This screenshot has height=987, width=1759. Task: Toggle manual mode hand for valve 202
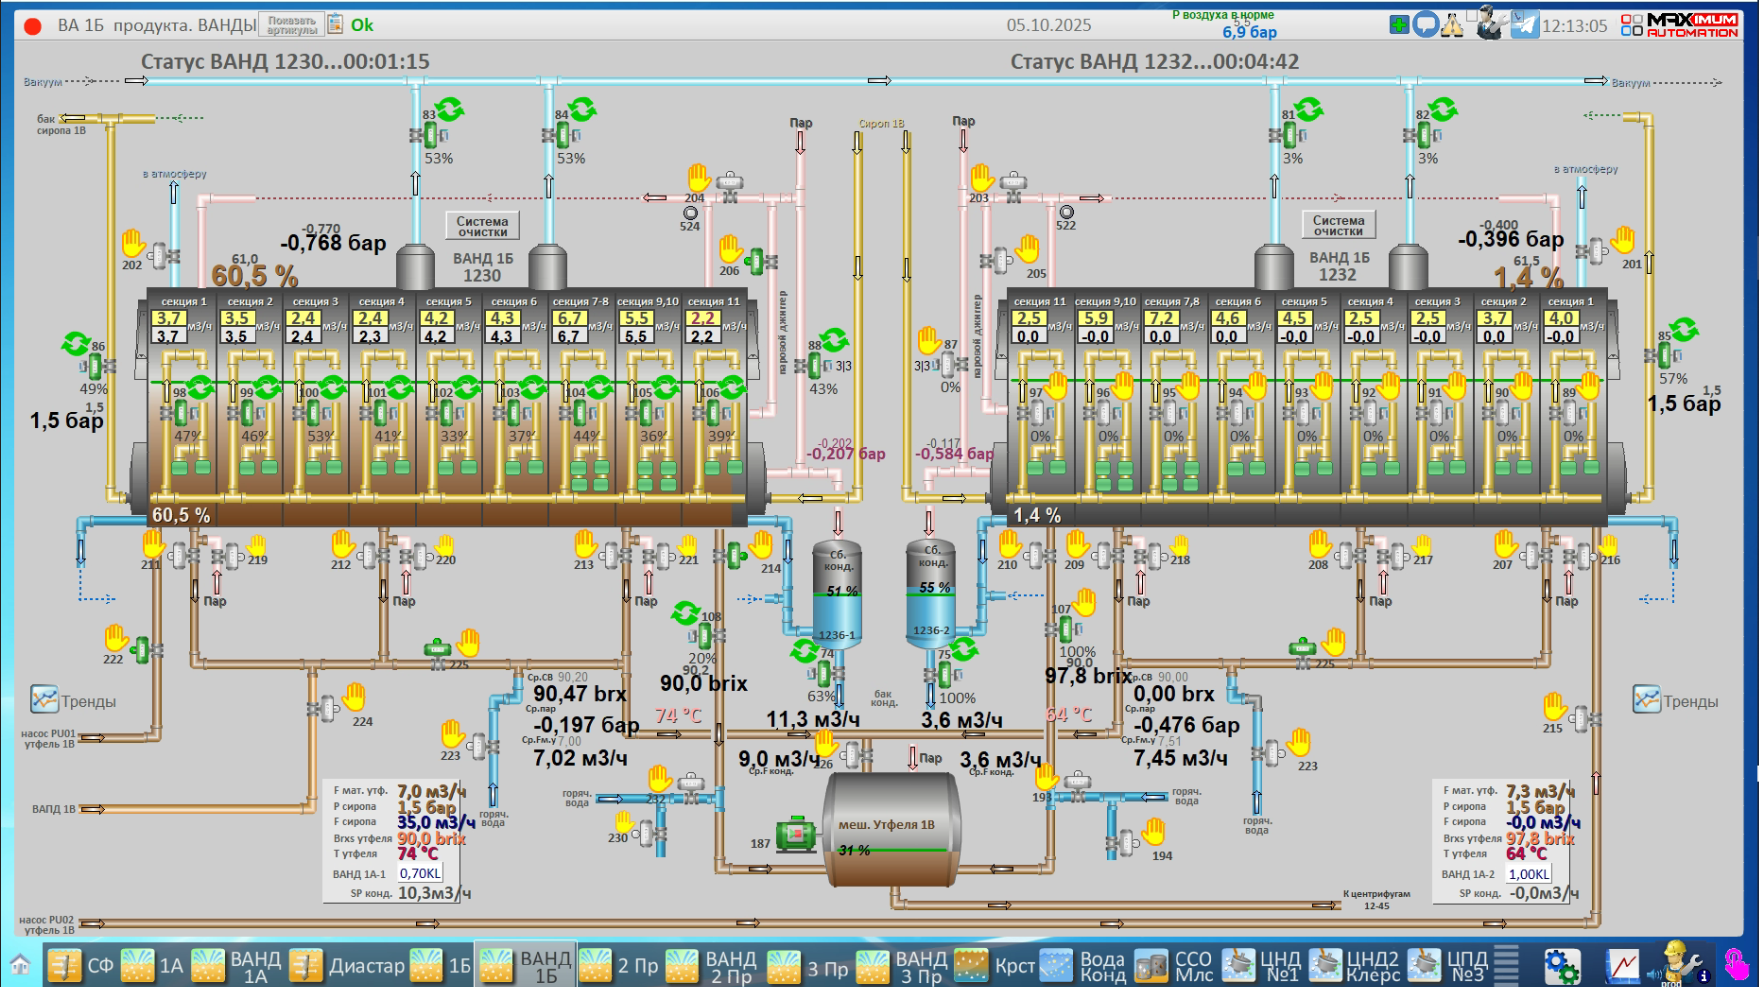pyautogui.click(x=133, y=242)
